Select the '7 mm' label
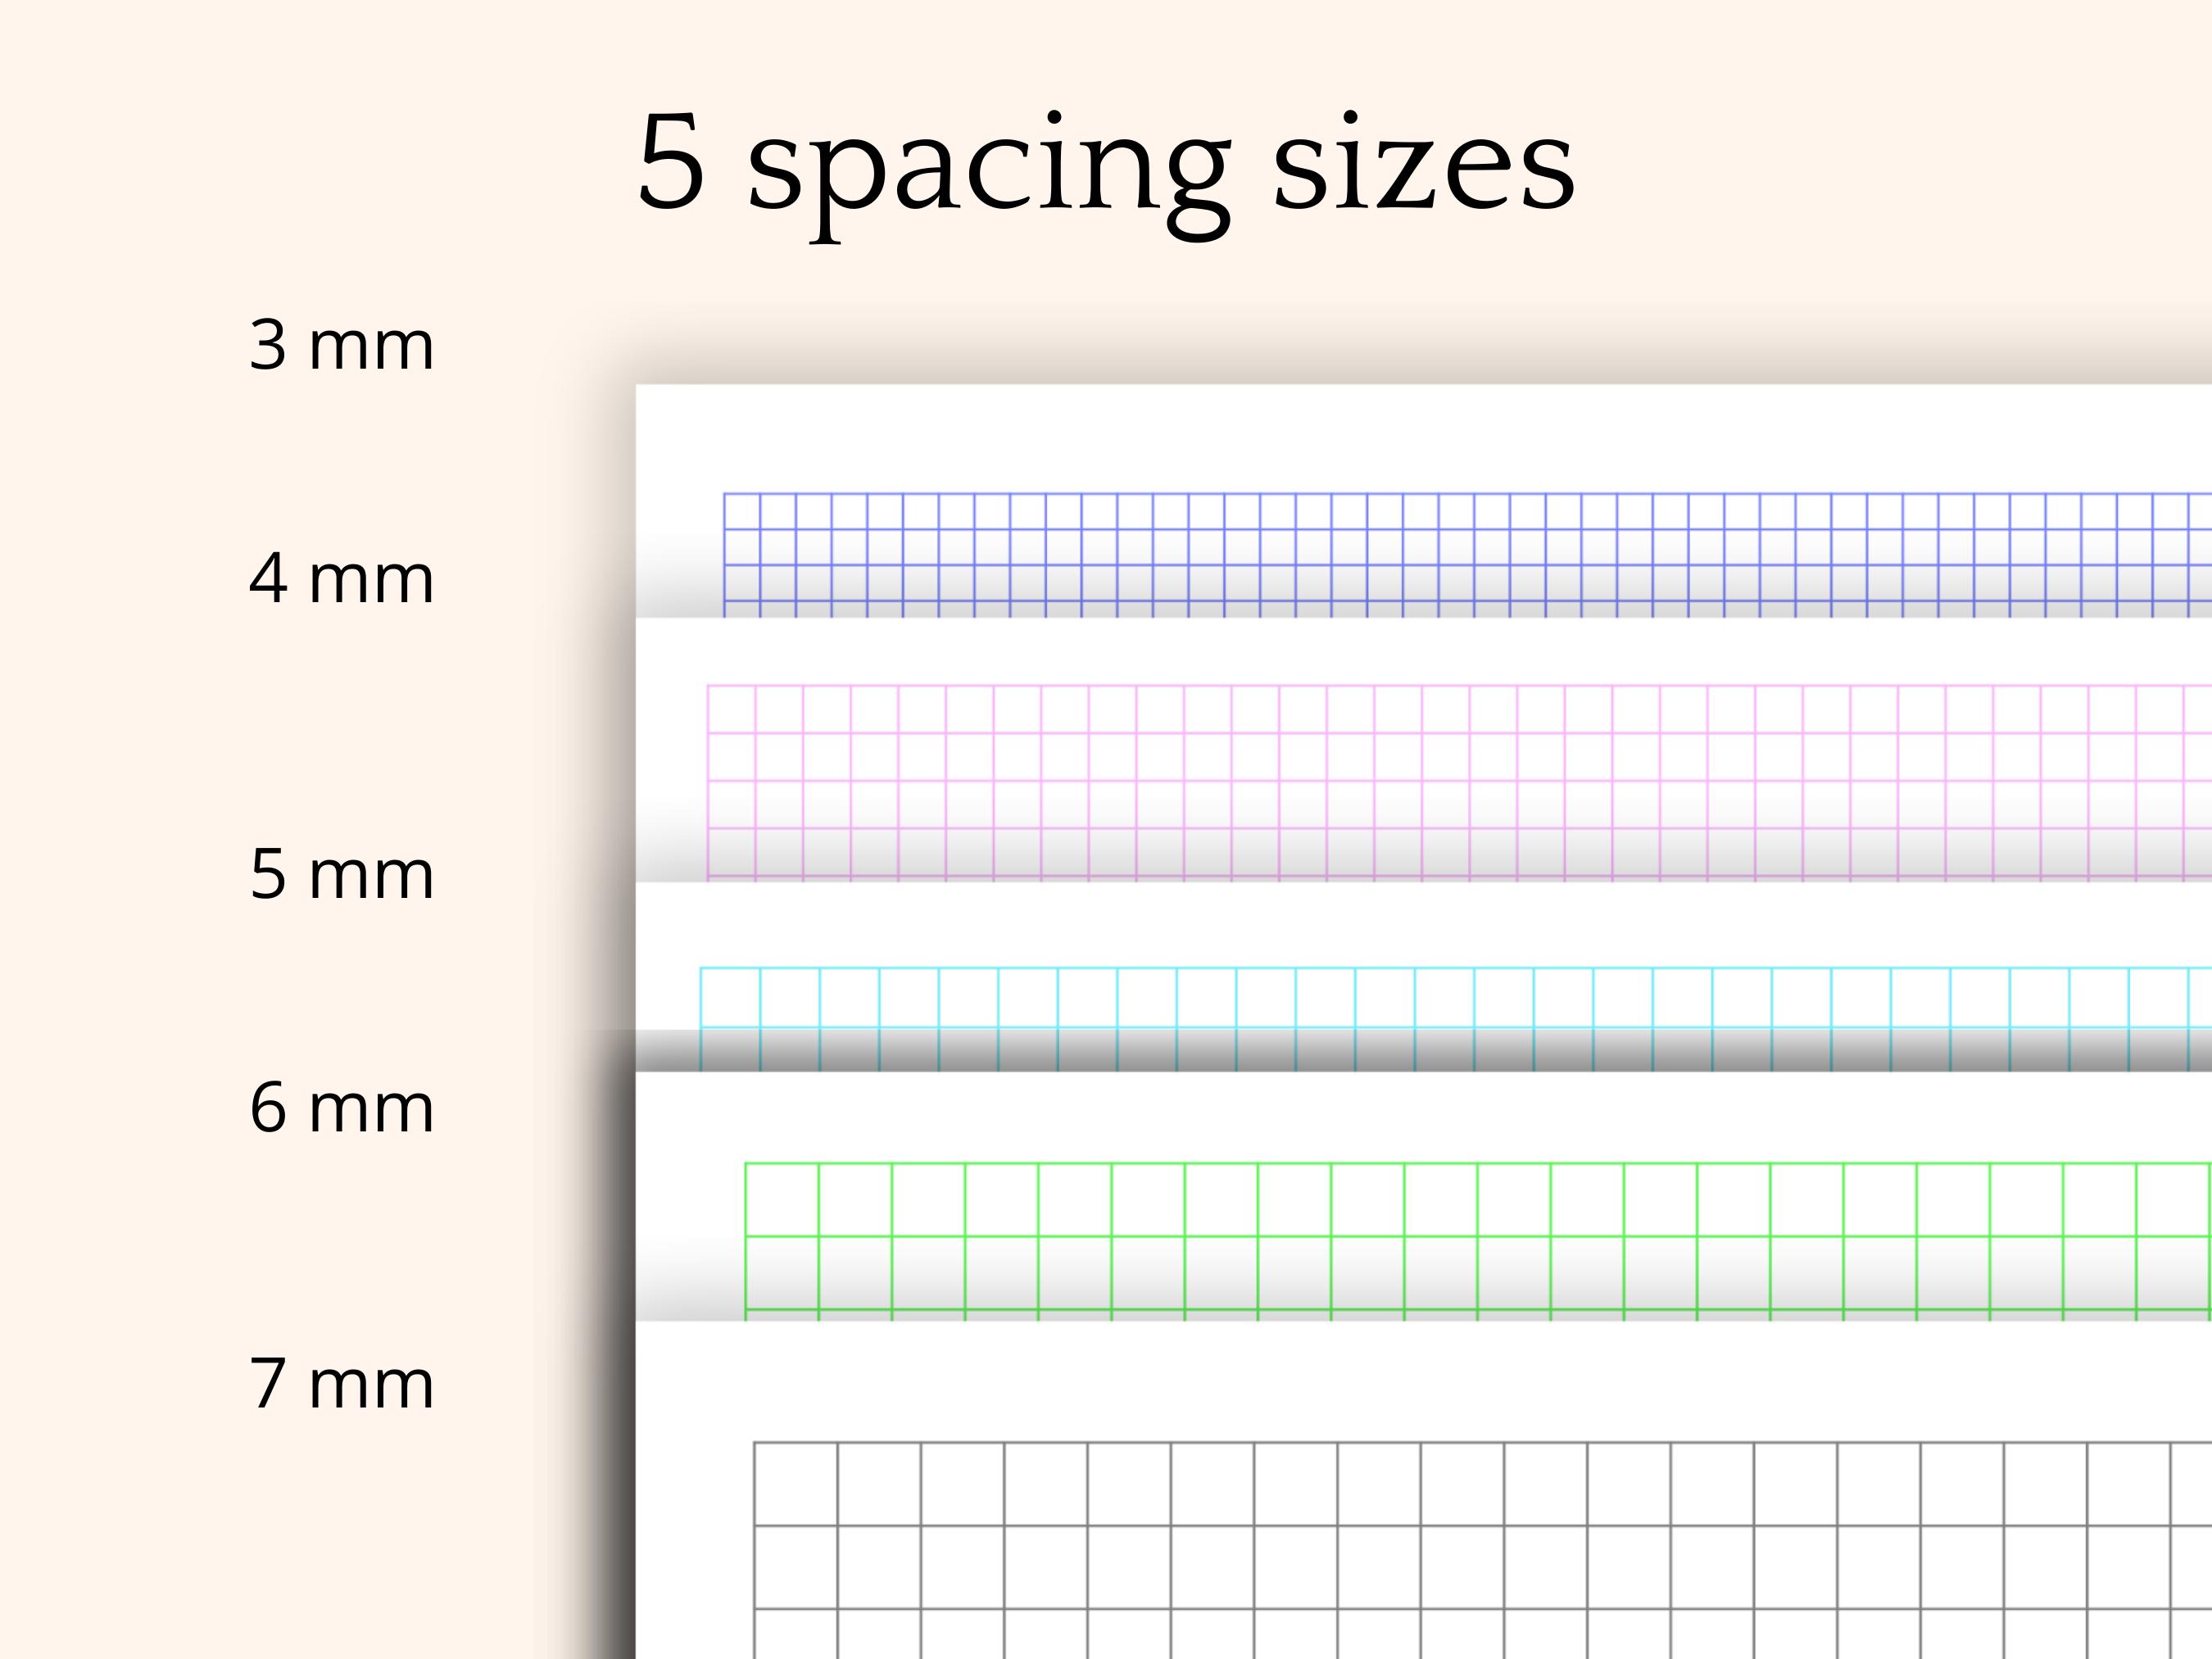The image size is (2212, 1659). click(341, 1384)
